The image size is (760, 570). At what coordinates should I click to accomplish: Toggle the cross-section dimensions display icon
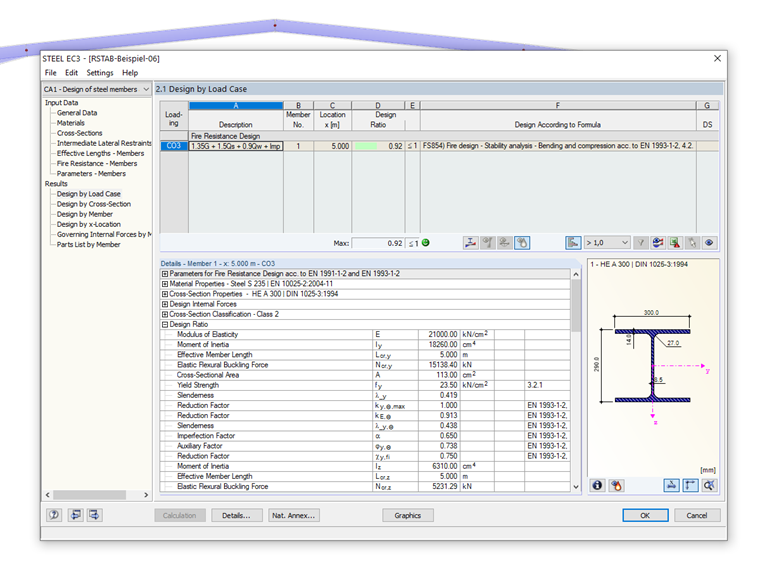(671, 485)
